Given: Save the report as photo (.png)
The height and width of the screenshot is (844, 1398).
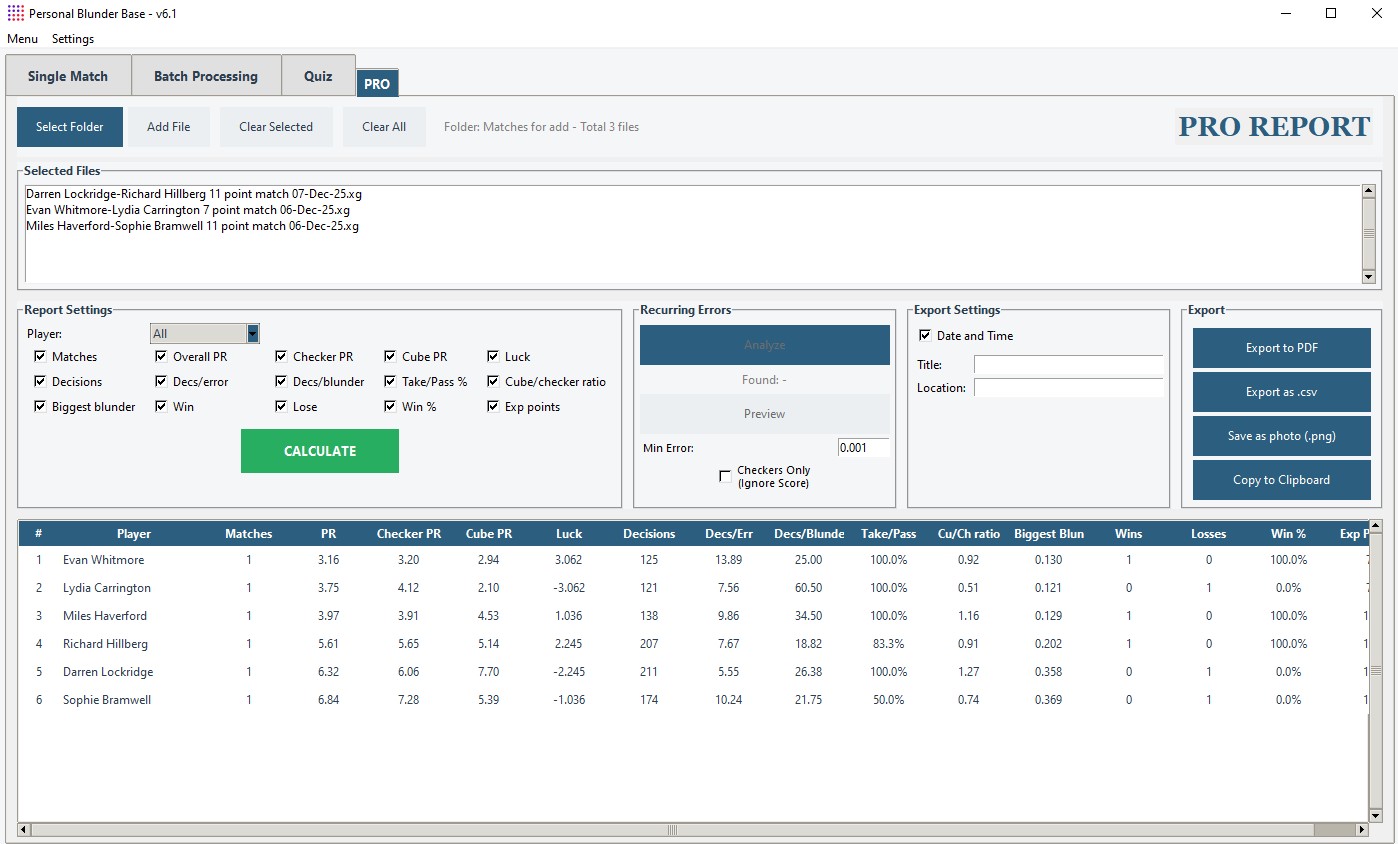Looking at the screenshot, I should click(x=1281, y=436).
